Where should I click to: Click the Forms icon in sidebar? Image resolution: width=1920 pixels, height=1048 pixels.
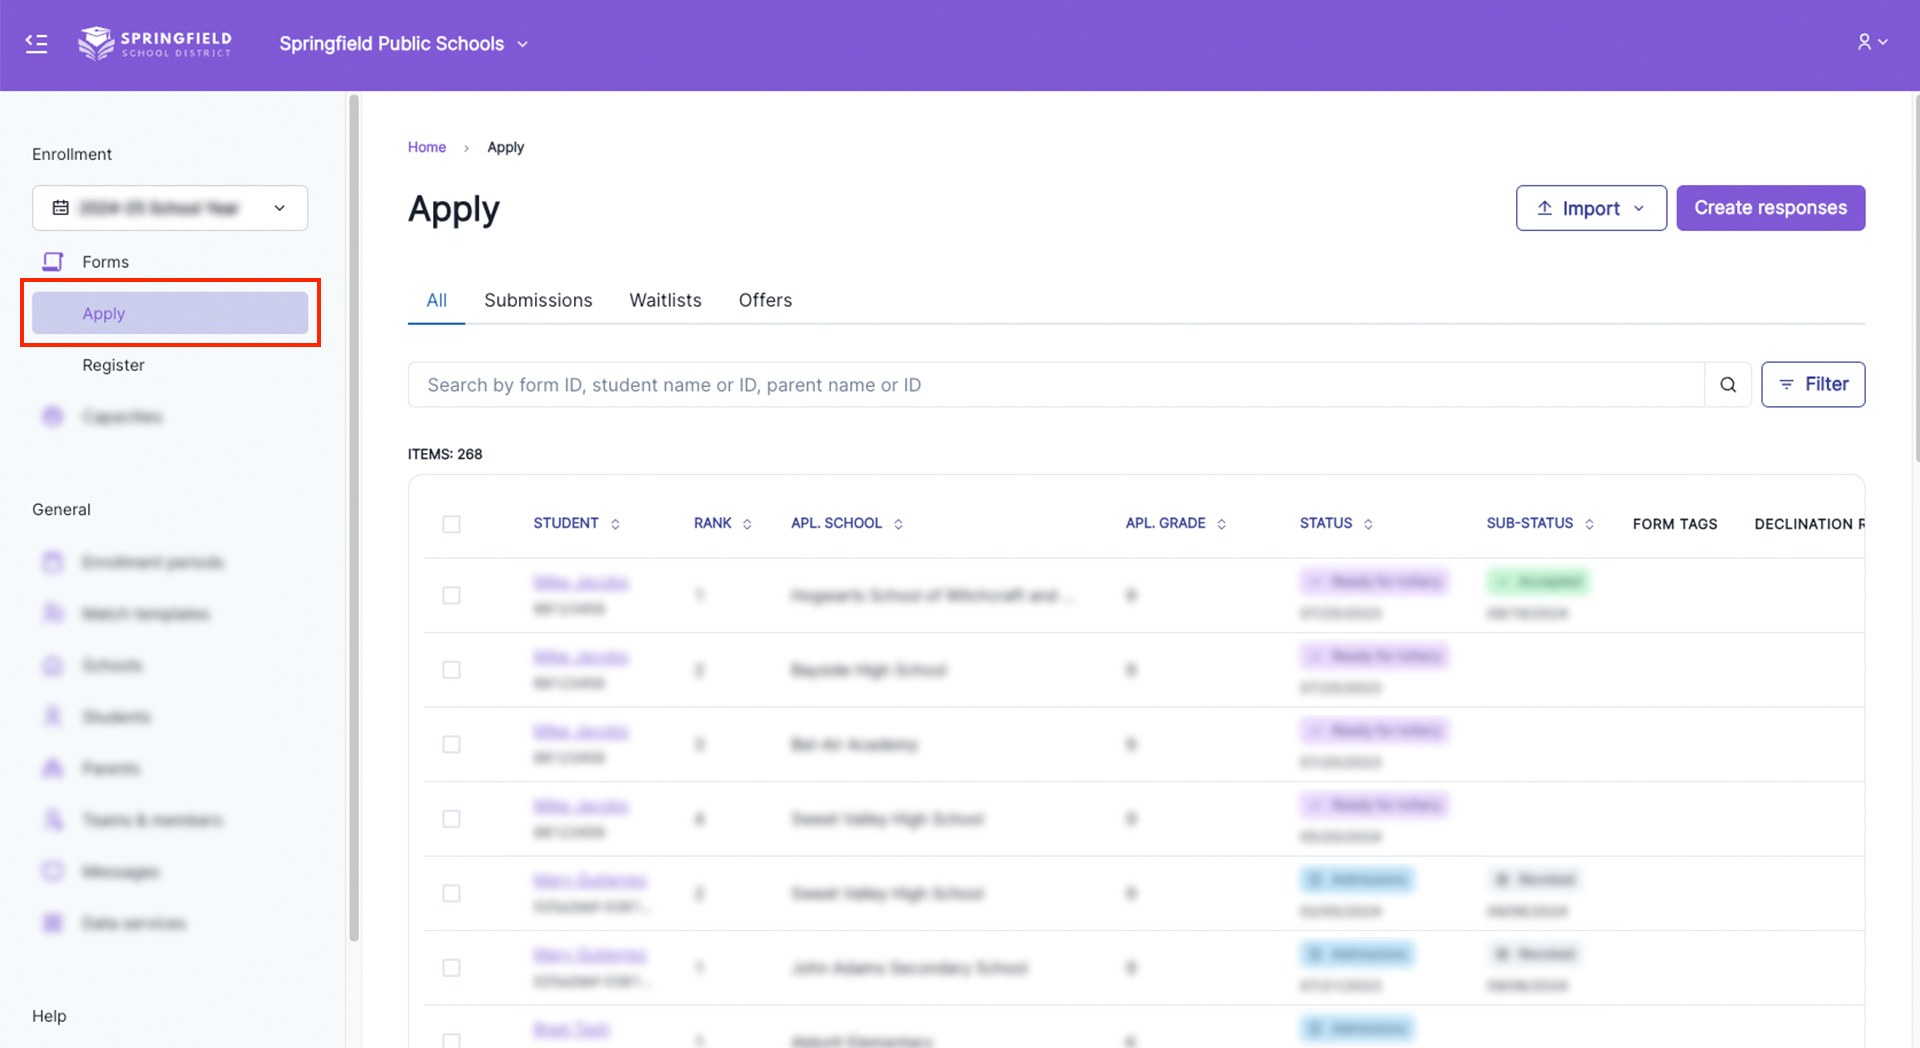[x=53, y=262]
